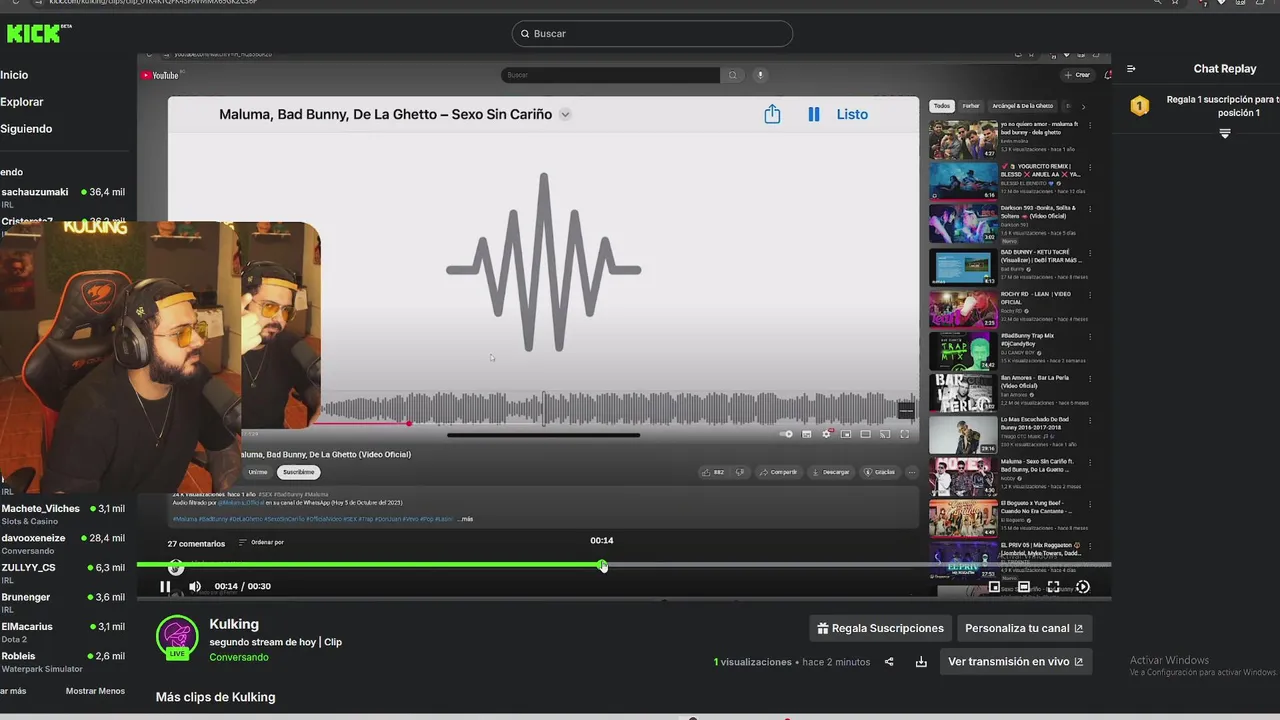Click Personaliza tu canal button
Viewport: 1280px width, 720px height.
coord(1024,628)
